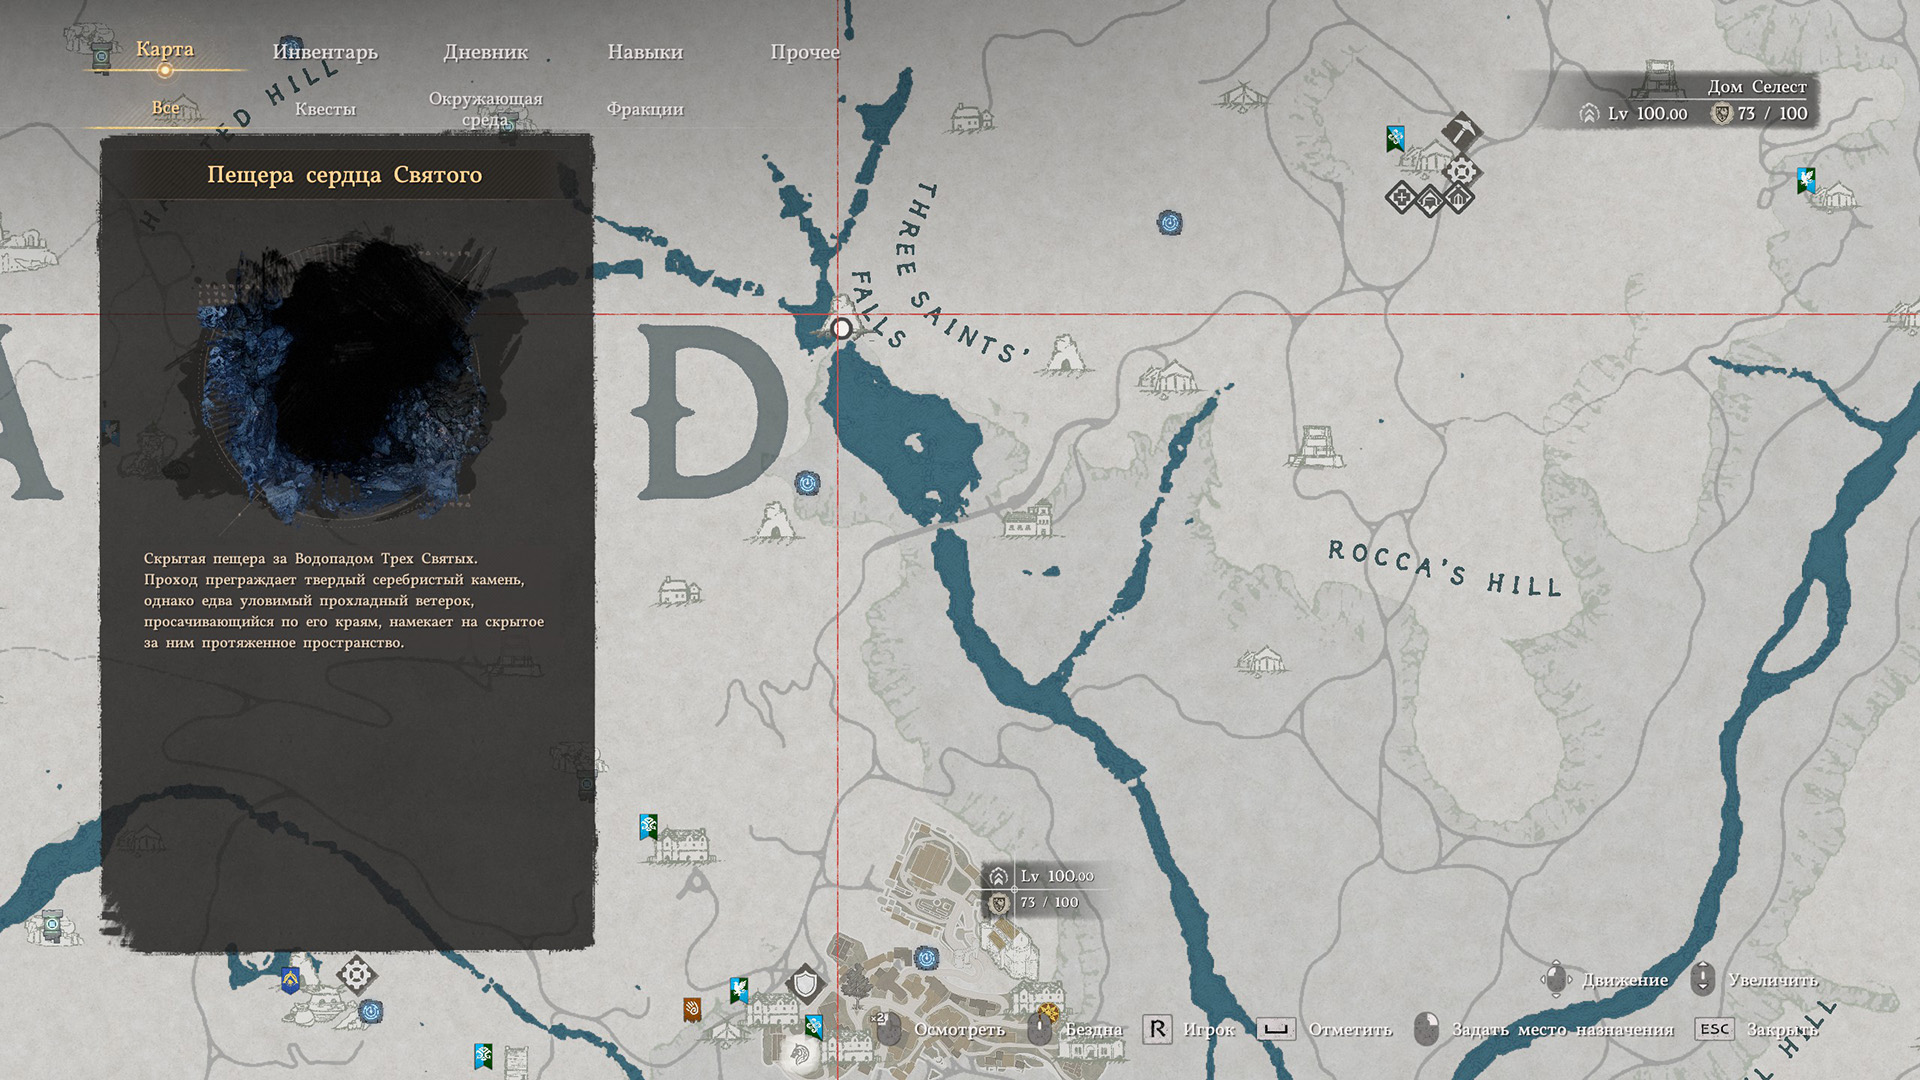1920x1080 pixels.
Task: Select the blue waypoint inside the city
Action: (927, 958)
